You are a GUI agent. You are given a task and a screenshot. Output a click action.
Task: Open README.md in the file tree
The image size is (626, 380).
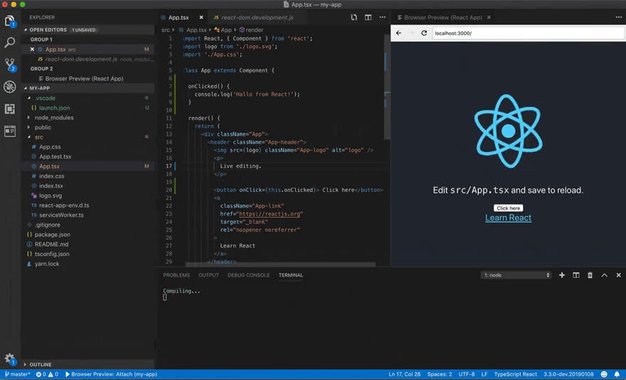(x=51, y=244)
